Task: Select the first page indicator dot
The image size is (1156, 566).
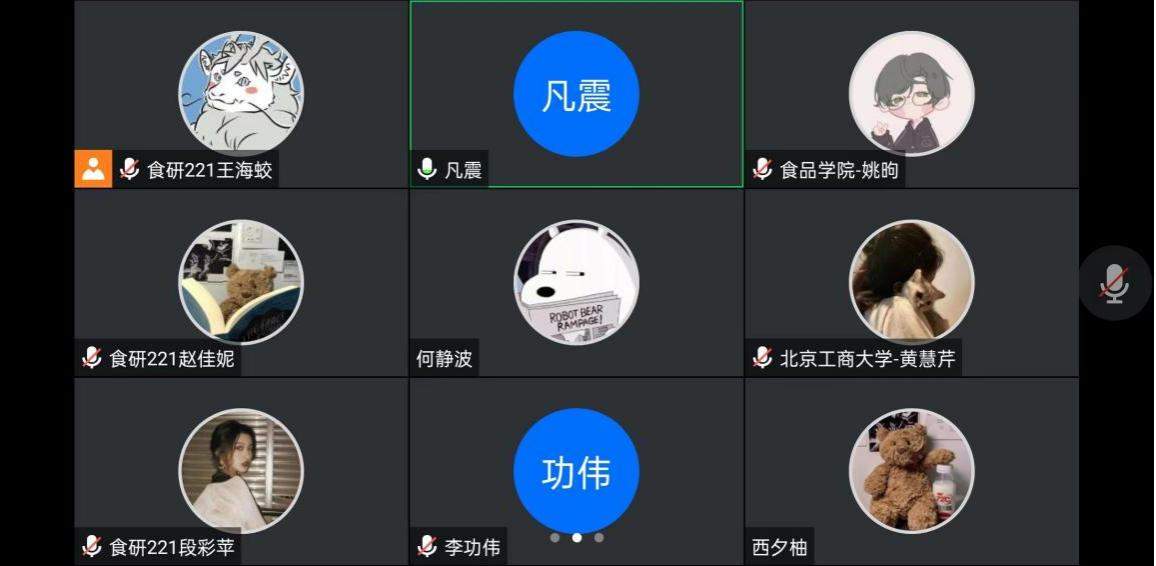Action: (x=555, y=538)
